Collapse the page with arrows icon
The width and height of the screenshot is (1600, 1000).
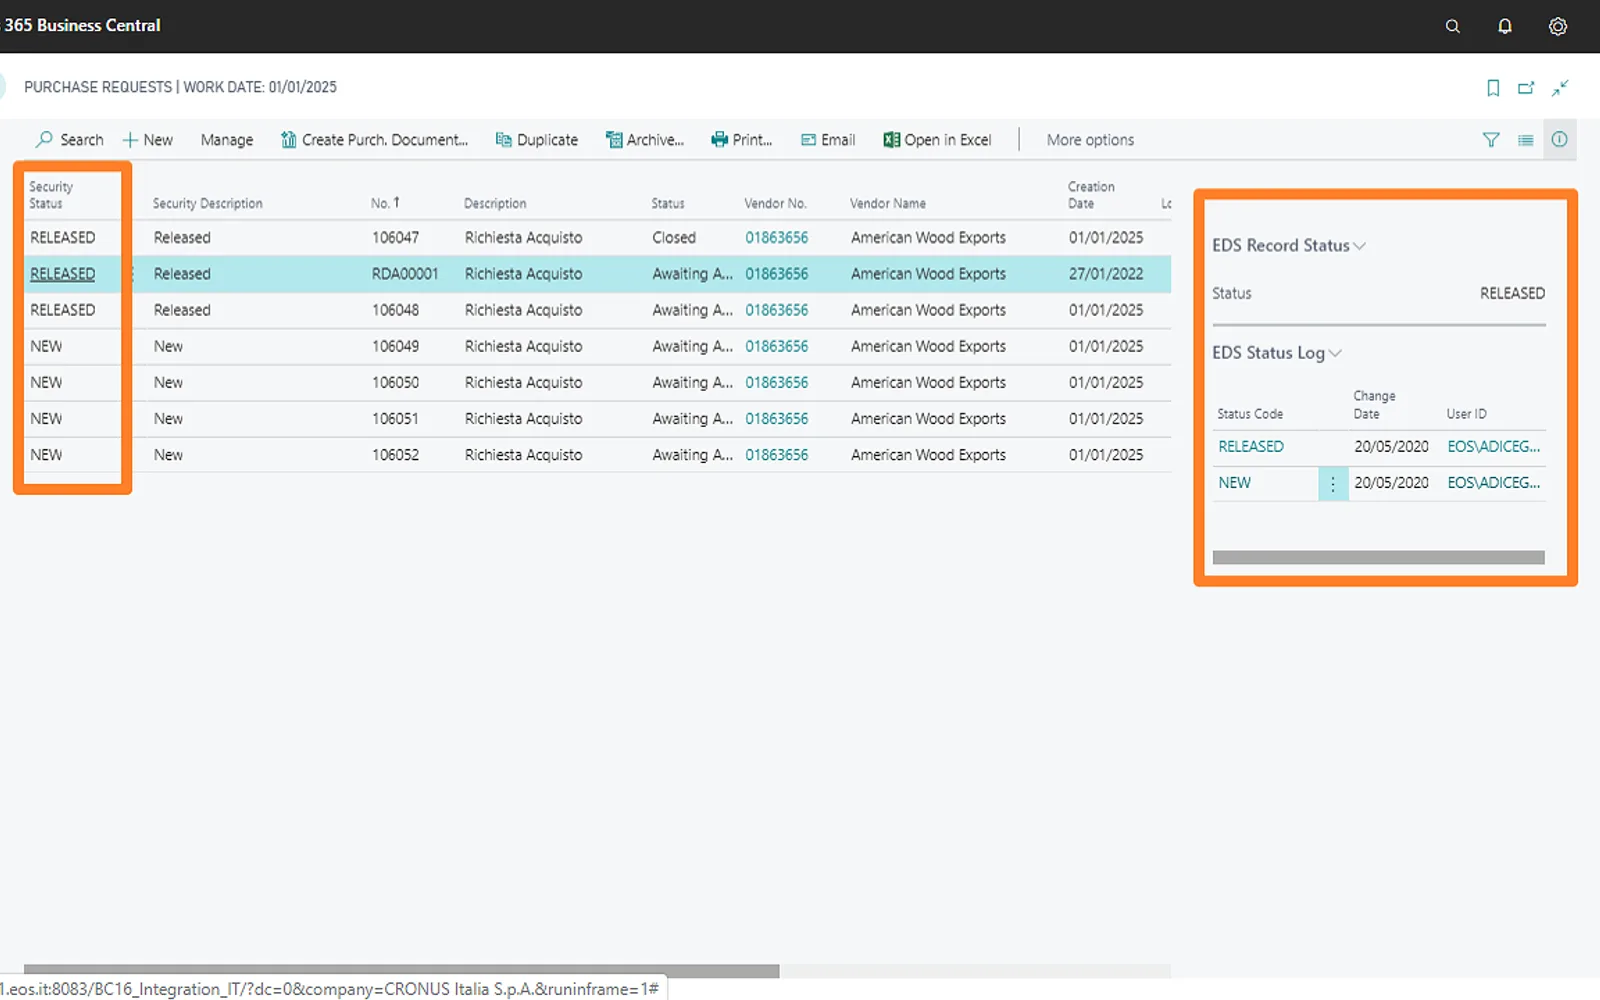point(1560,88)
